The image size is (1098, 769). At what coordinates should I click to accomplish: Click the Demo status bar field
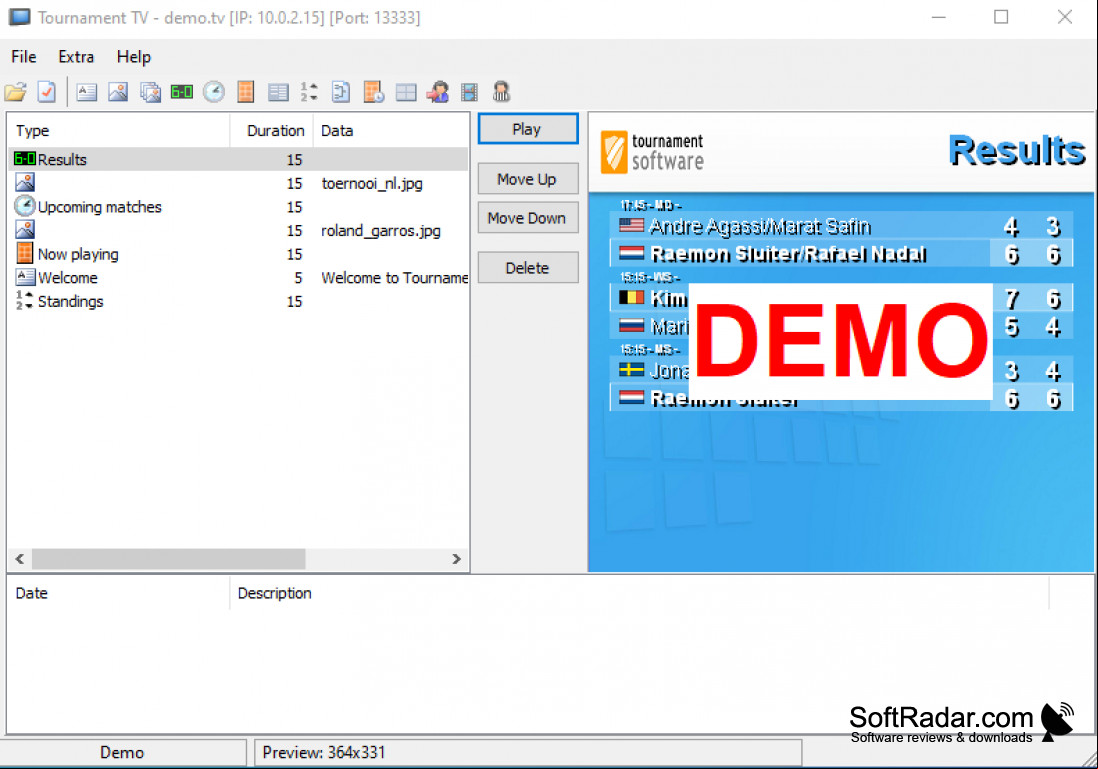pyautogui.click(x=123, y=752)
